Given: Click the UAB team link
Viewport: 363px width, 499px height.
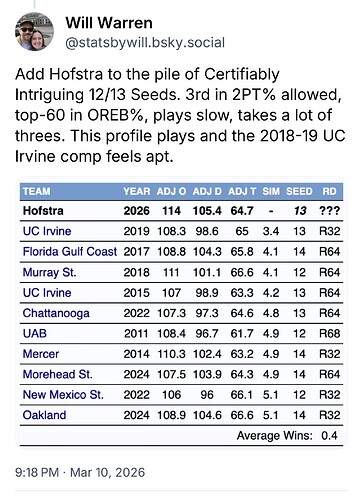Looking at the screenshot, I should click(x=35, y=333).
